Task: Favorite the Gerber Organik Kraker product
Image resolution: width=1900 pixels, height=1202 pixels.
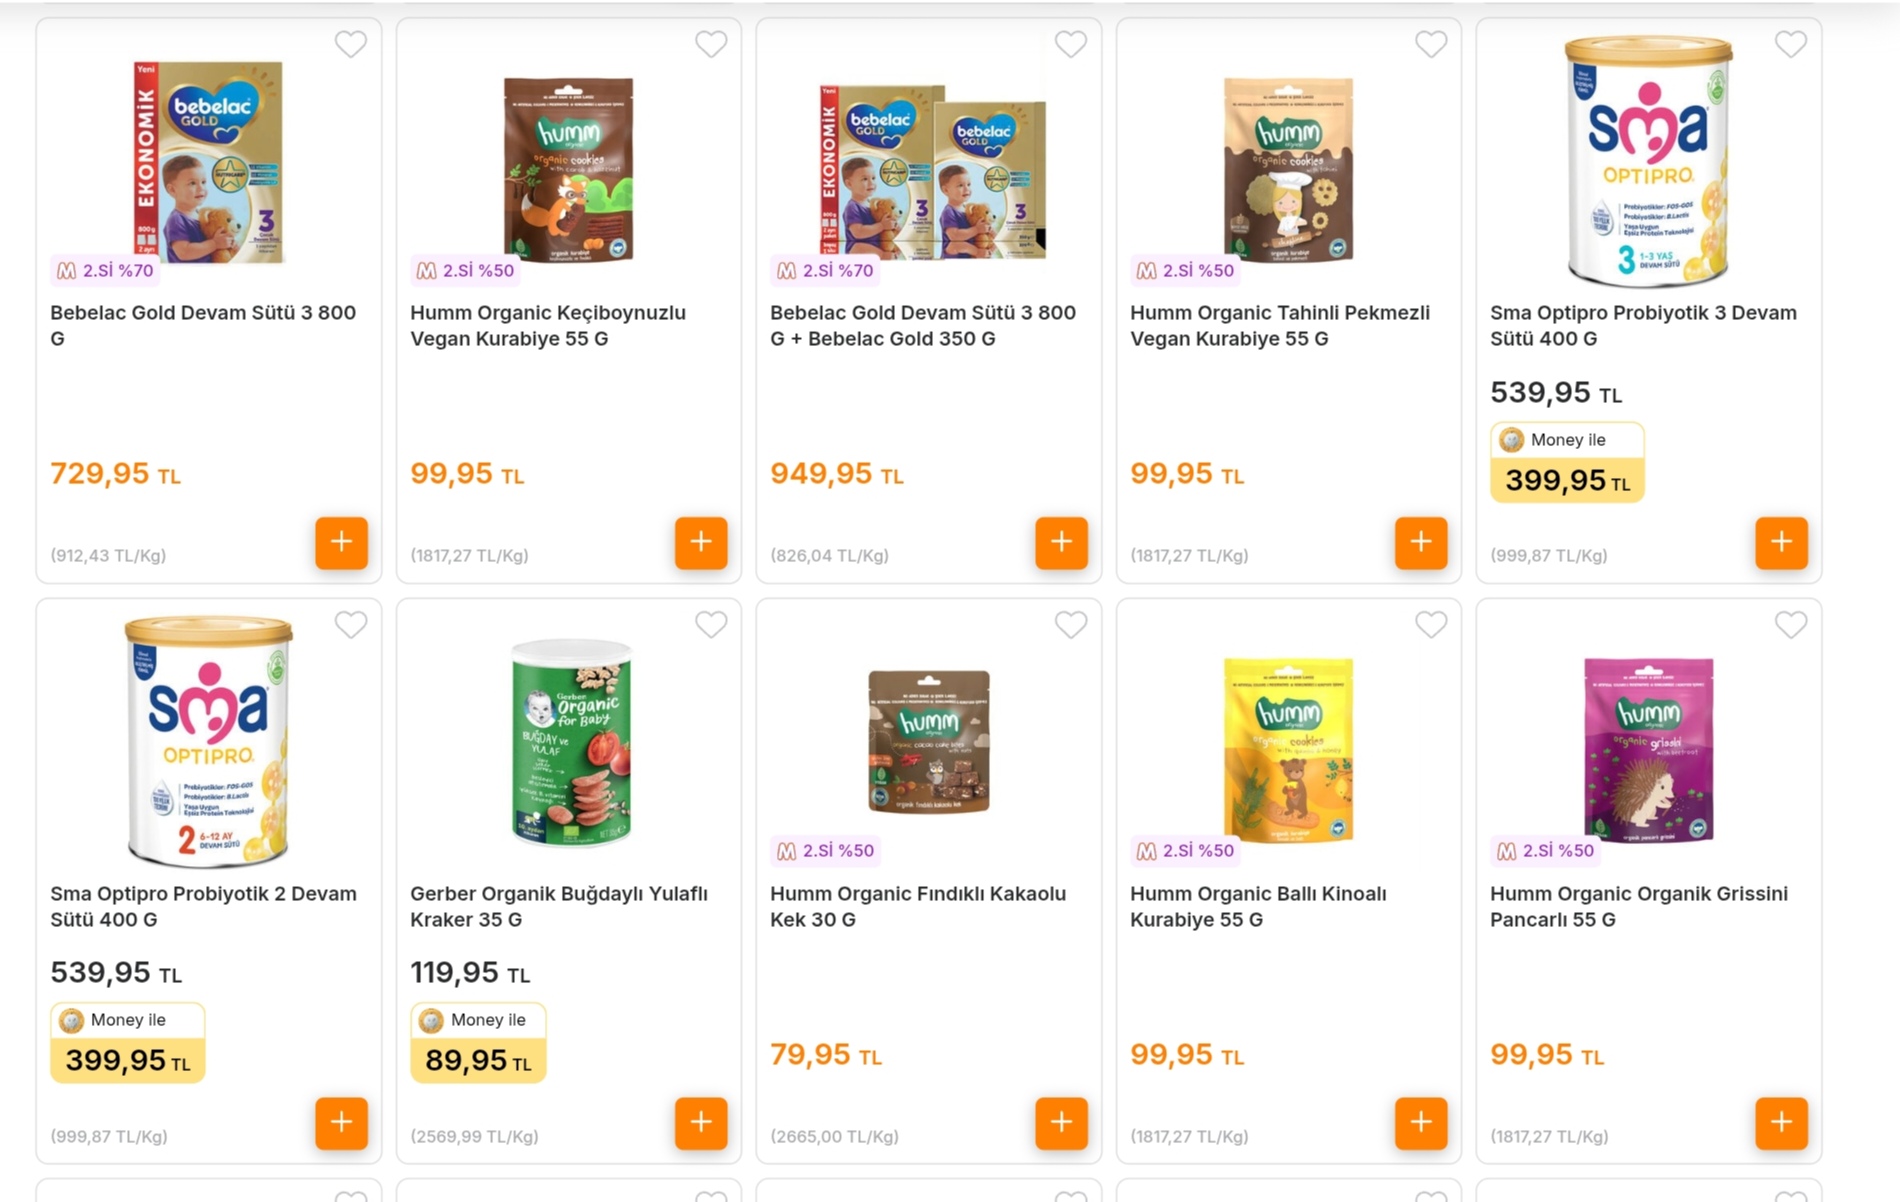Action: [x=711, y=625]
